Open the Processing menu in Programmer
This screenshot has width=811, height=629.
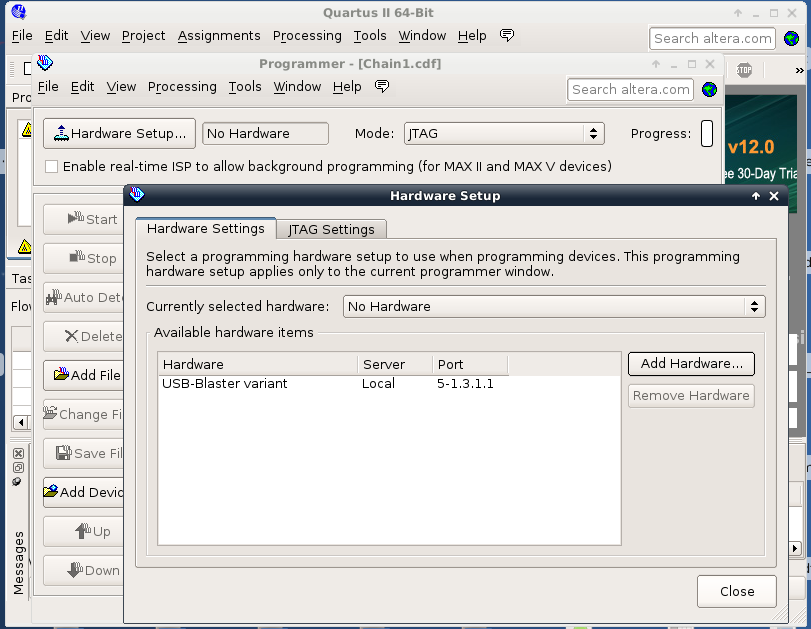point(182,87)
